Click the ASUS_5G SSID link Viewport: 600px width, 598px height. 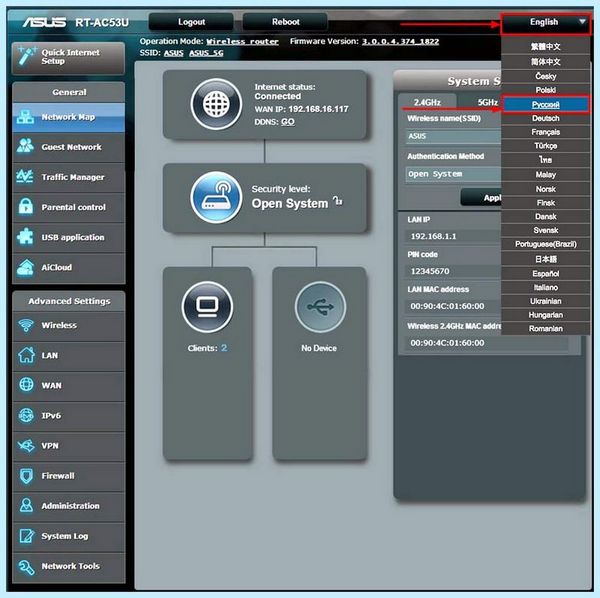click(x=206, y=53)
